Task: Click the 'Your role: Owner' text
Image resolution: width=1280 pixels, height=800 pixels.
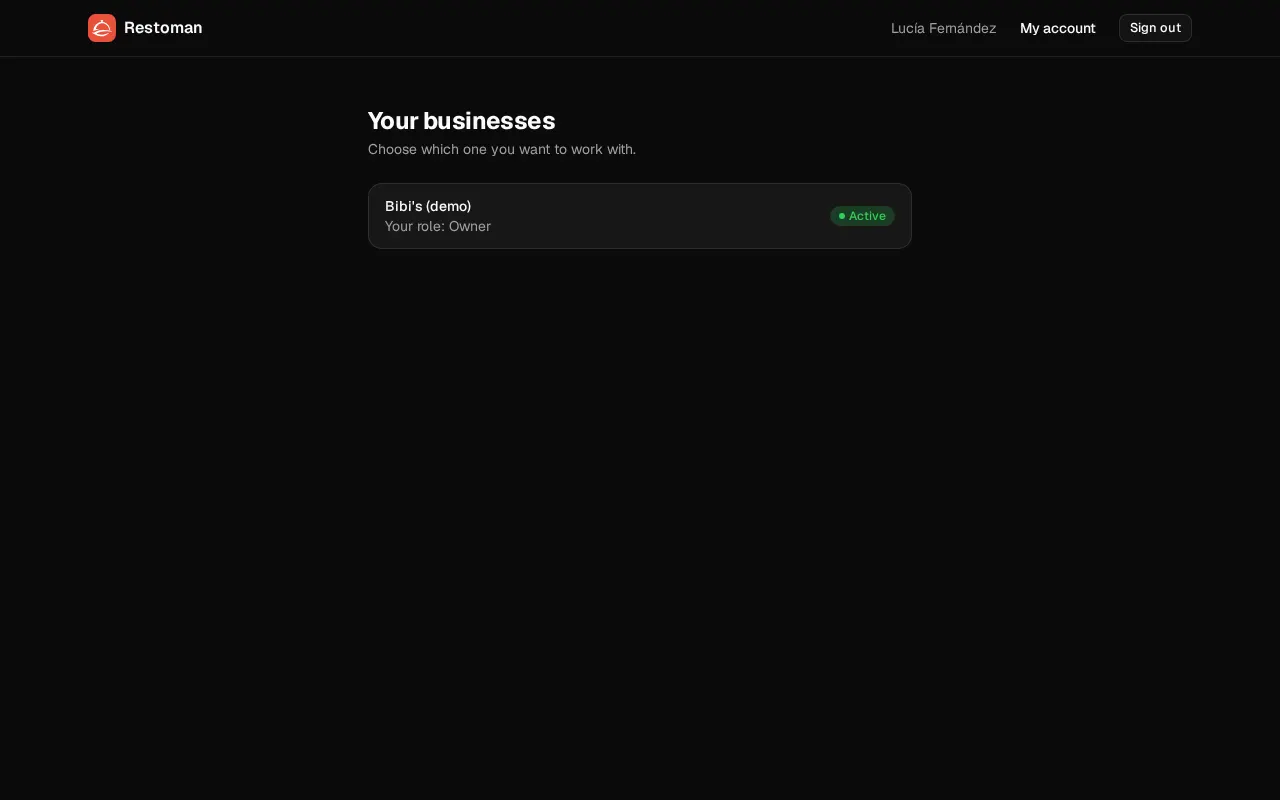Action: [x=438, y=226]
